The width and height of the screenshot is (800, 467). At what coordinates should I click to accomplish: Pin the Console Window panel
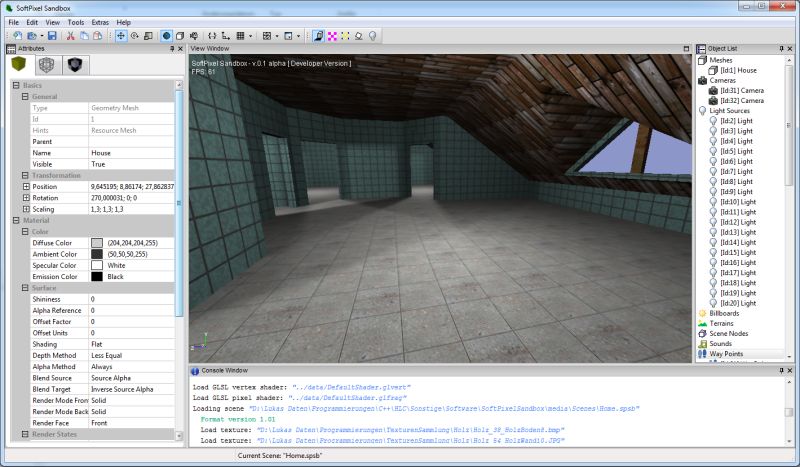(x=781, y=371)
